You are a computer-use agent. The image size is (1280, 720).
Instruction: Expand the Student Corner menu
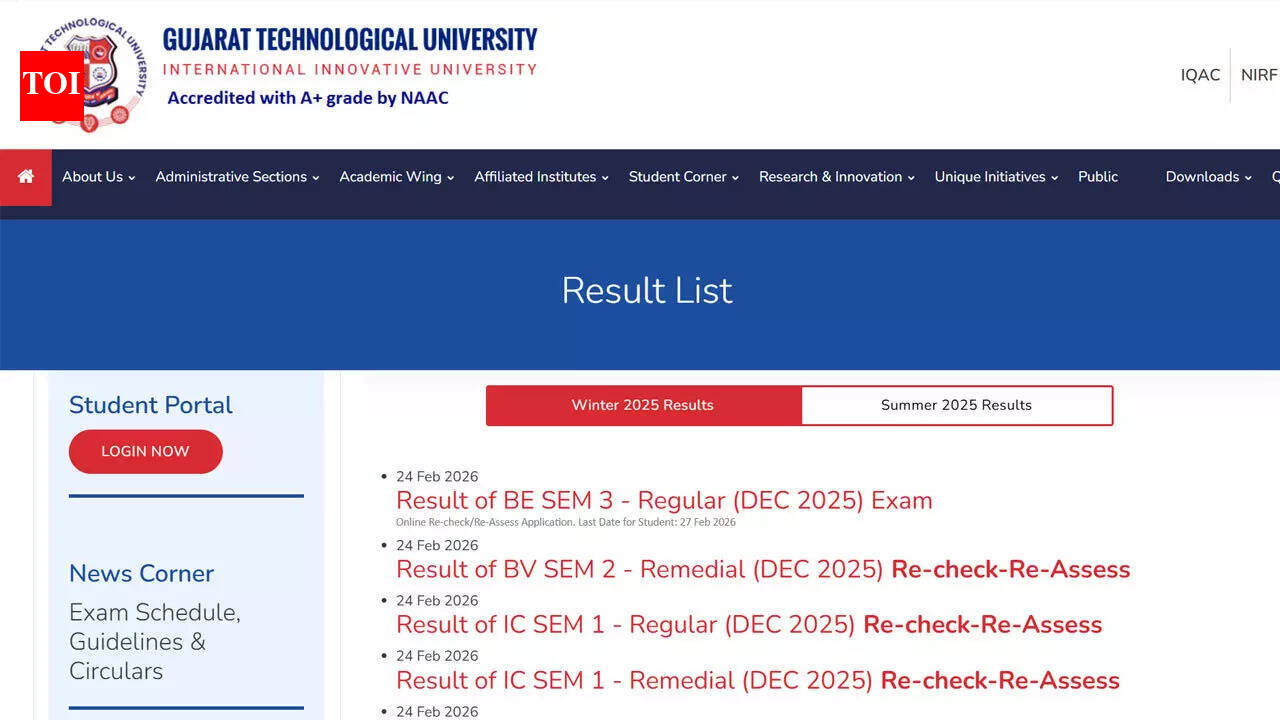(683, 177)
